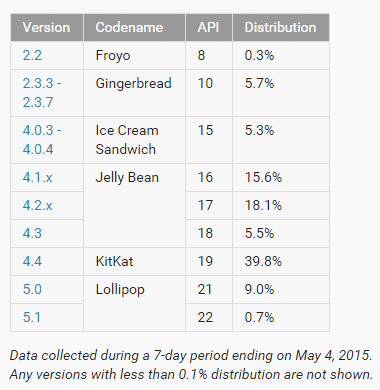Select the Gingerbread codename cell
Image resolution: width=380 pixels, height=390 pixels.
click(x=134, y=93)
